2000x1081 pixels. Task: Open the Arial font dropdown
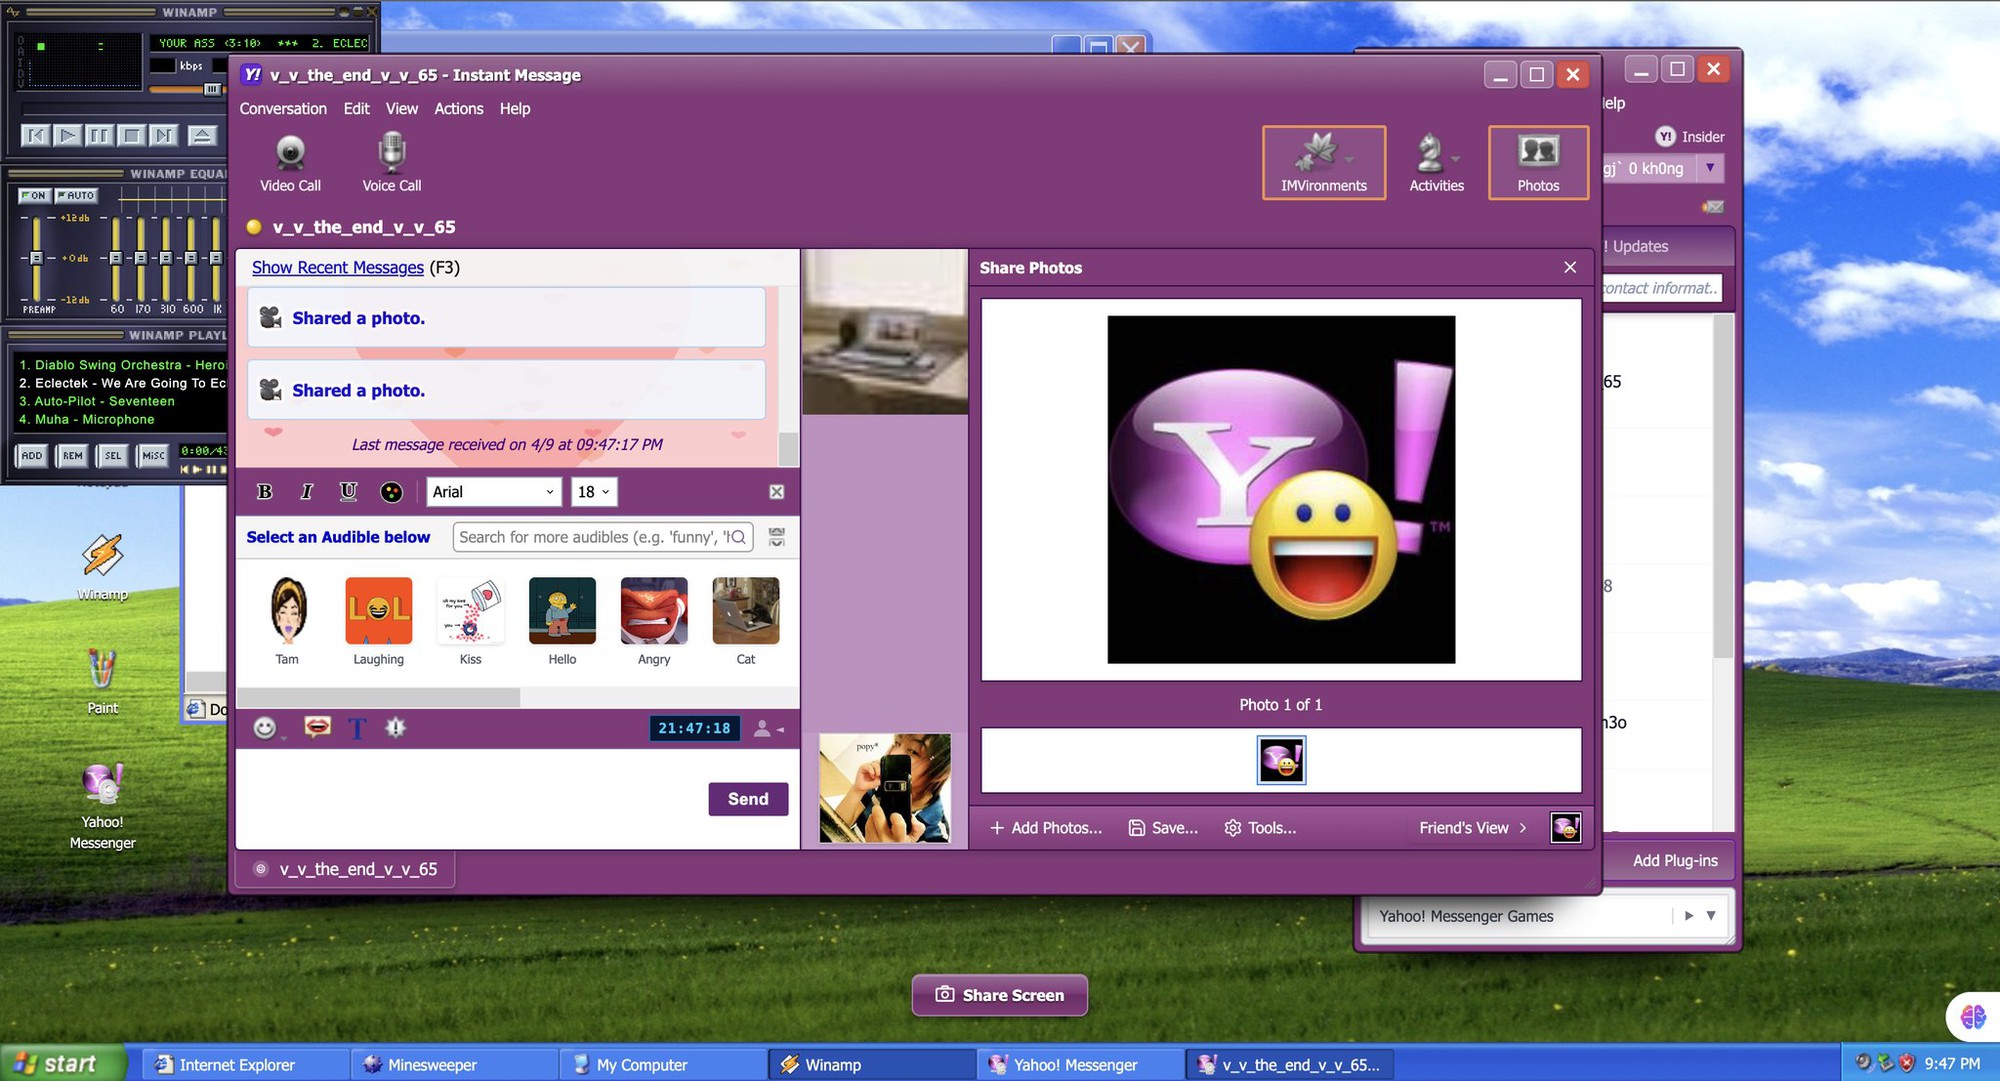(493, 491)
